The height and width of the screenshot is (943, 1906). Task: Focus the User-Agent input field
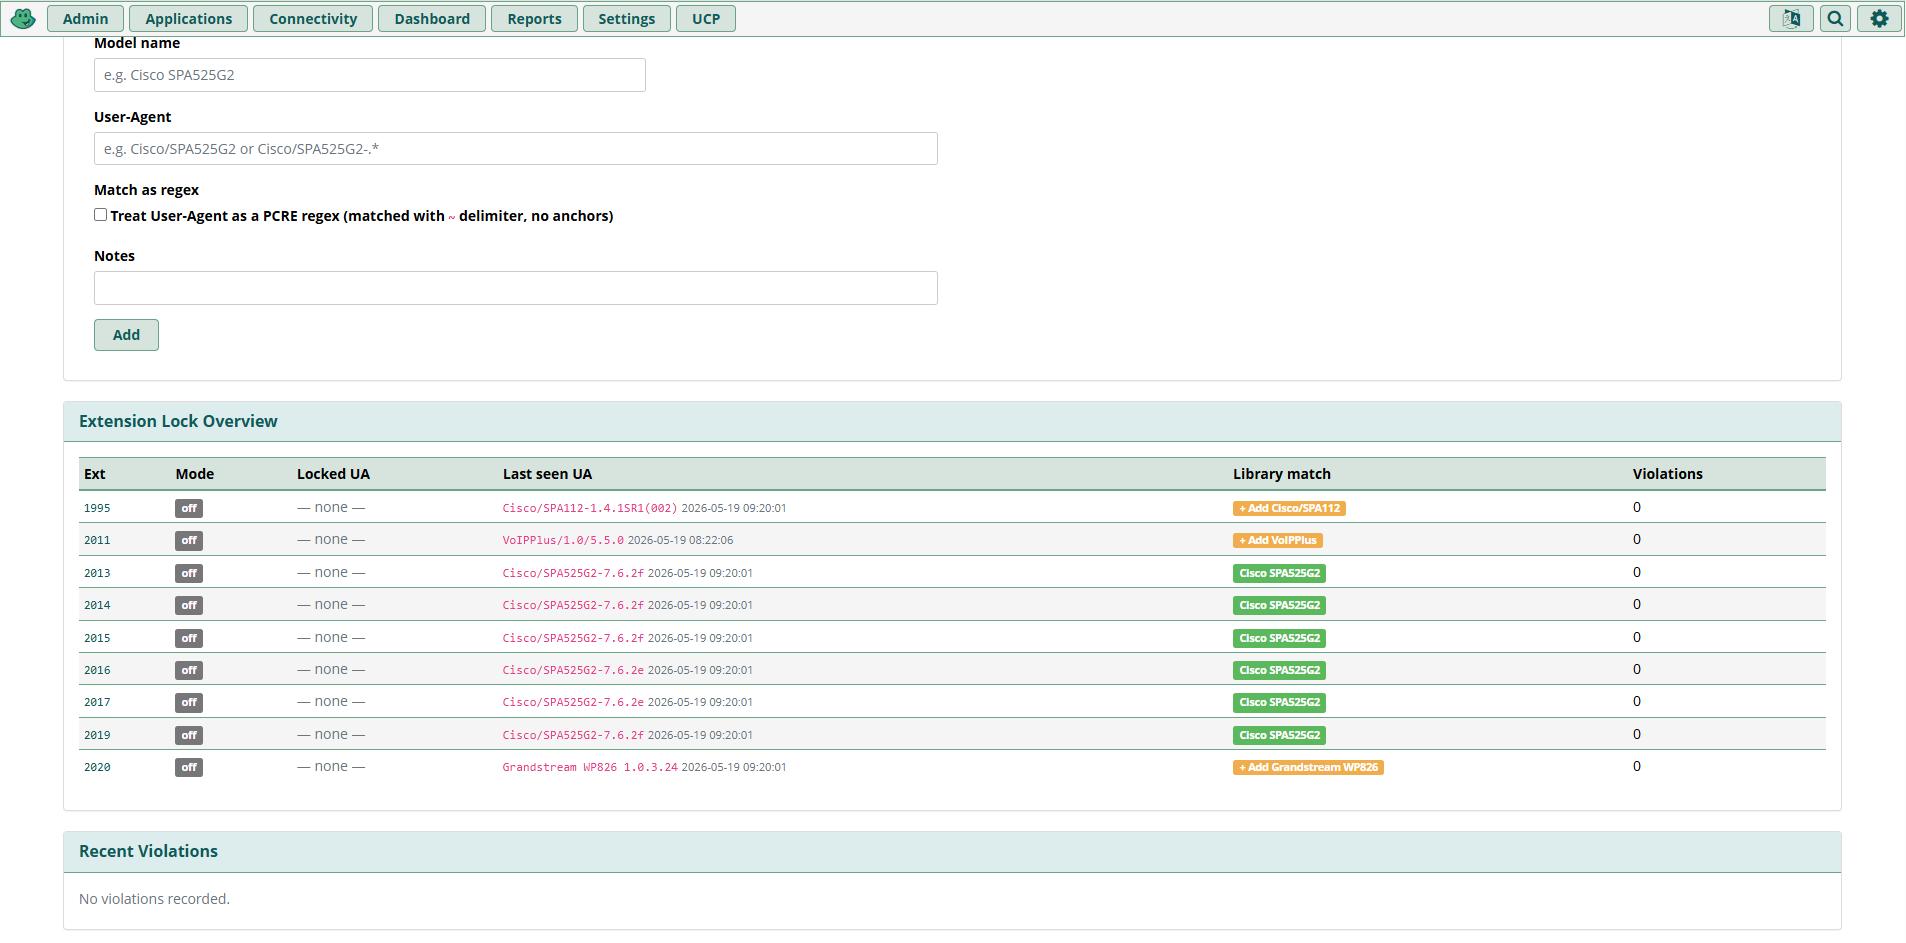(x=516, y=149)
